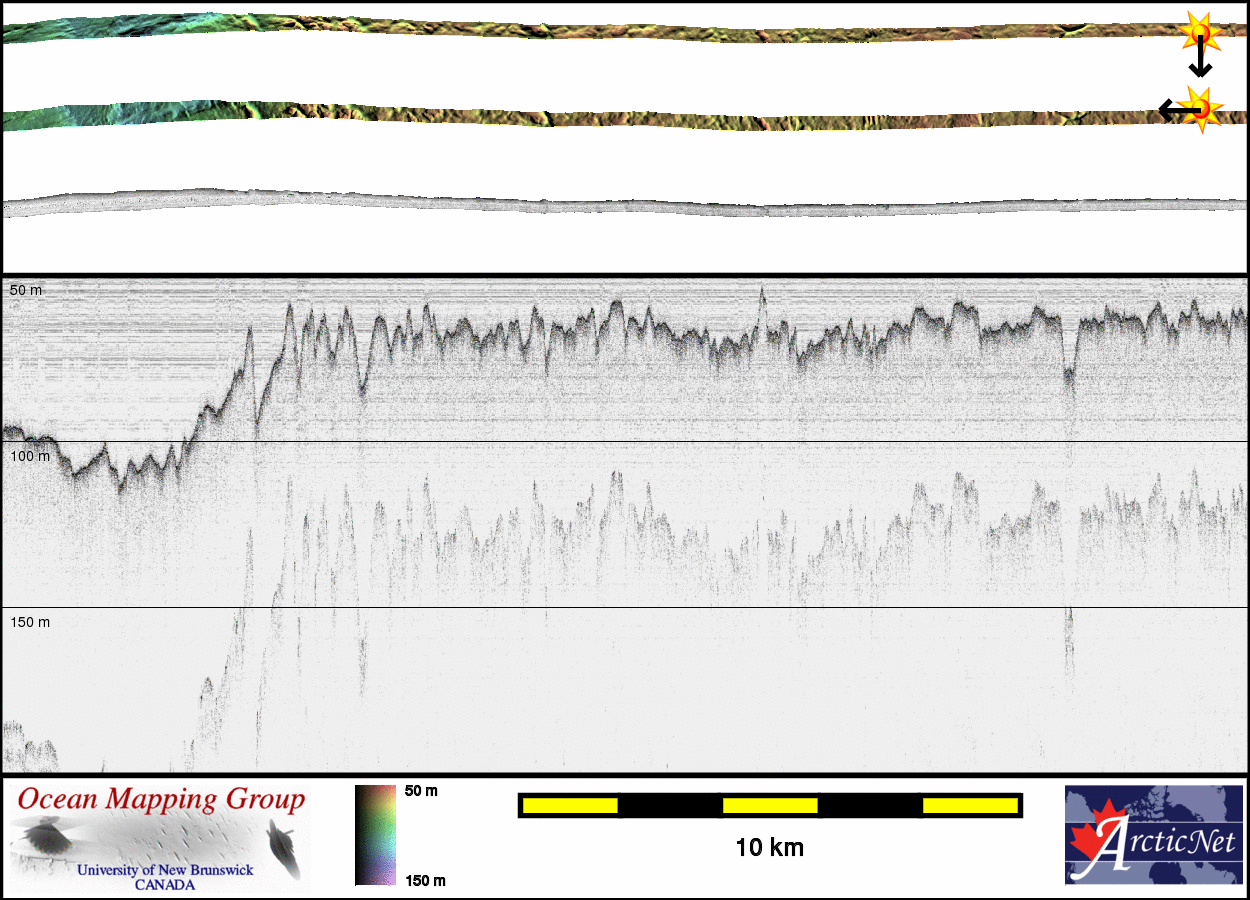Click the 150 m depth label in the echogram

[30, 622]
